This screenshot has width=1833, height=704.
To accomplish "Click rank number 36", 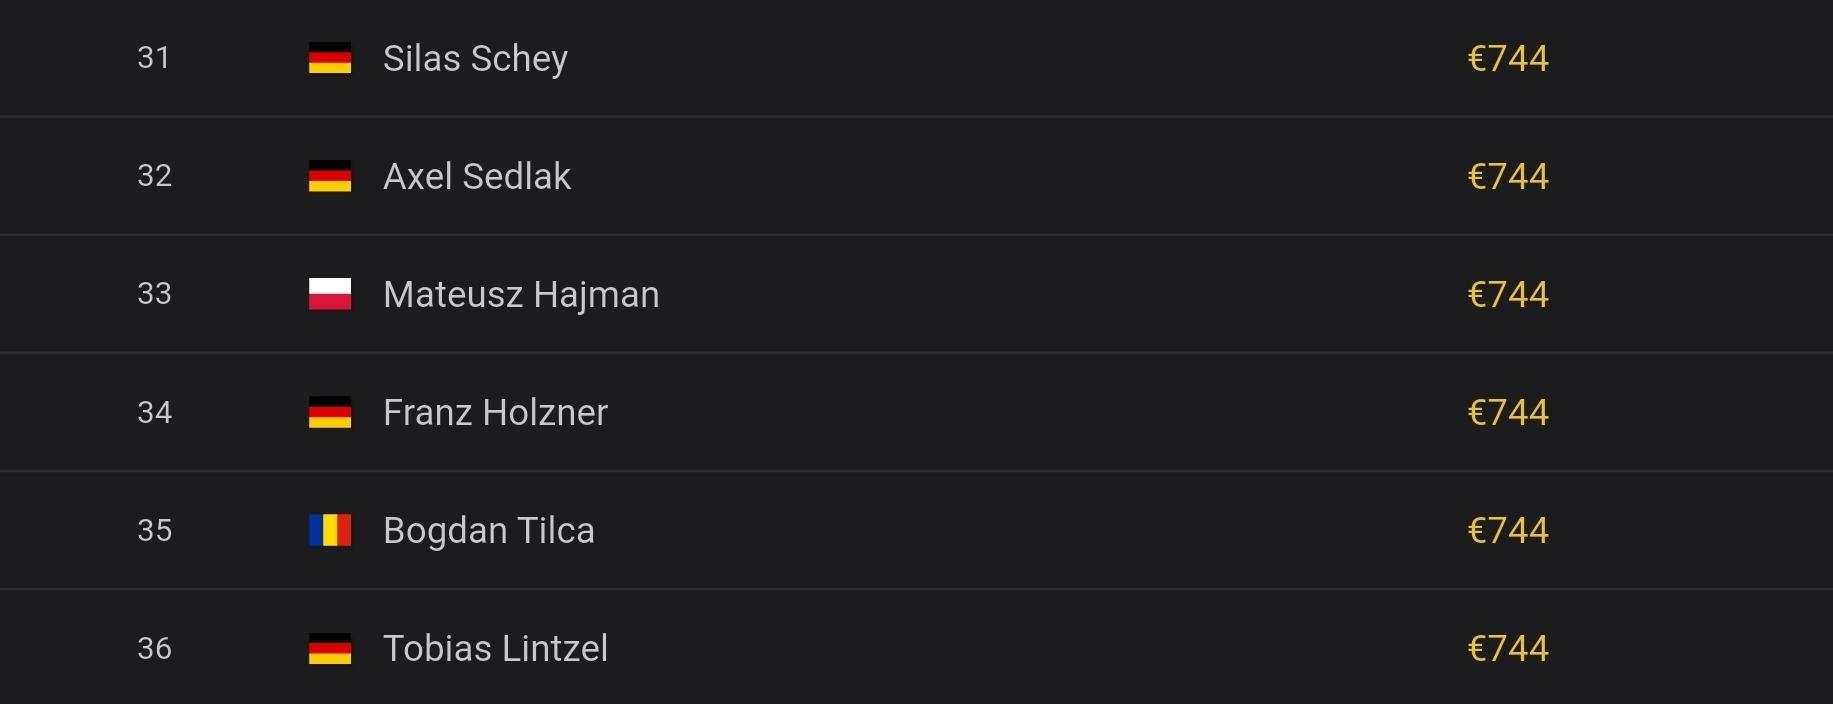I will coord(154,648).
